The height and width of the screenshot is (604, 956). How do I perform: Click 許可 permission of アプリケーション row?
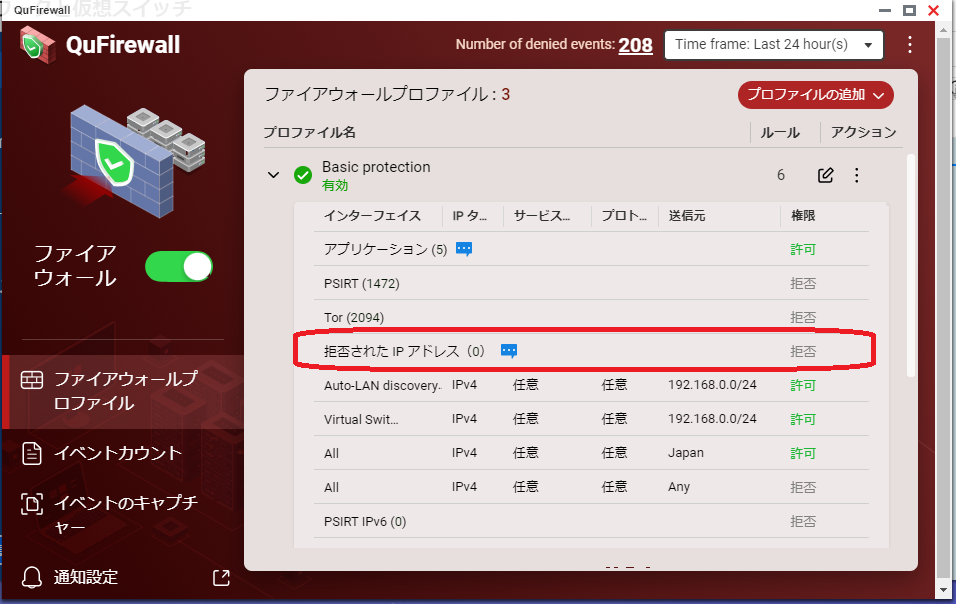click(x=803, y=249)
